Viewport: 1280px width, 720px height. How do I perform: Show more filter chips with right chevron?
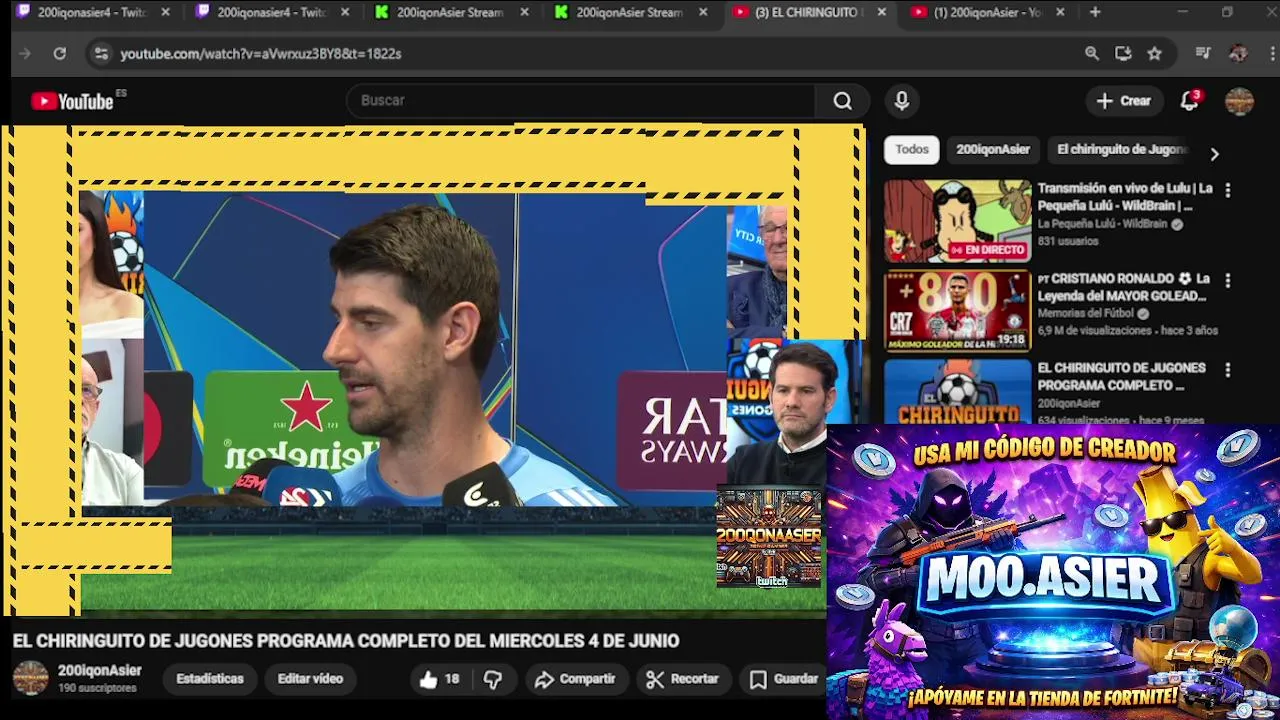pyautogui.click(x=1214, y=154)
